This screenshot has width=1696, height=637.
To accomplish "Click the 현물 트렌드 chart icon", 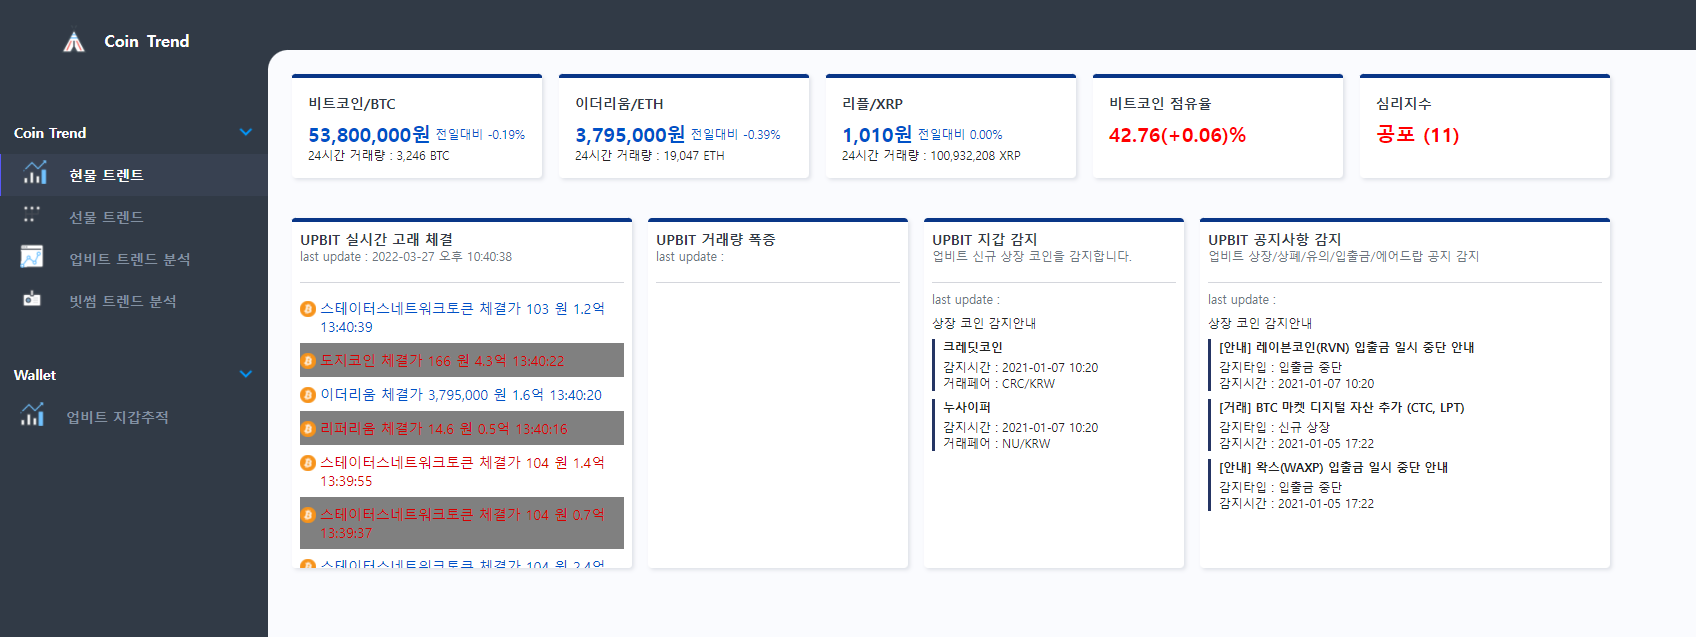I will click(x=35, y=173).
